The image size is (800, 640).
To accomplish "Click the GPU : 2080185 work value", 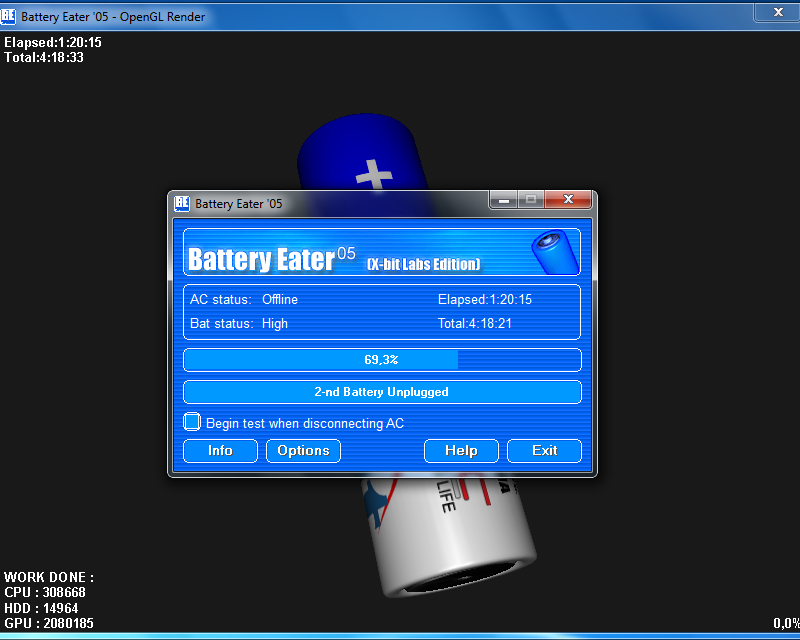I will pyautogui.click(x=49, y=624).
